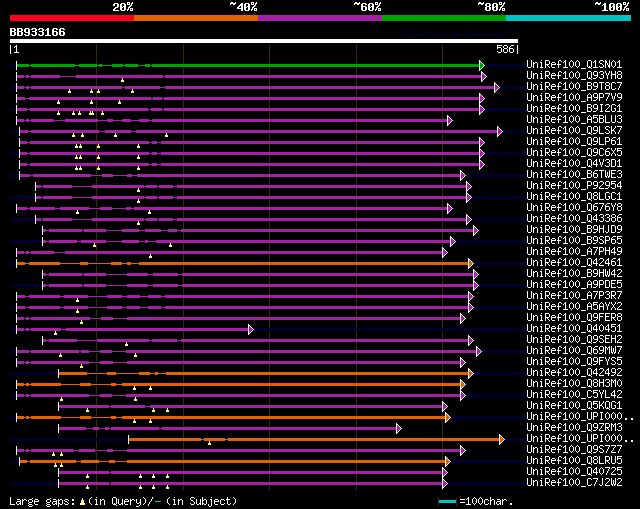Open the UniRef100_A7P3R7 label
640x509 pixels.
pyautogui.click(x=574, y=296)
